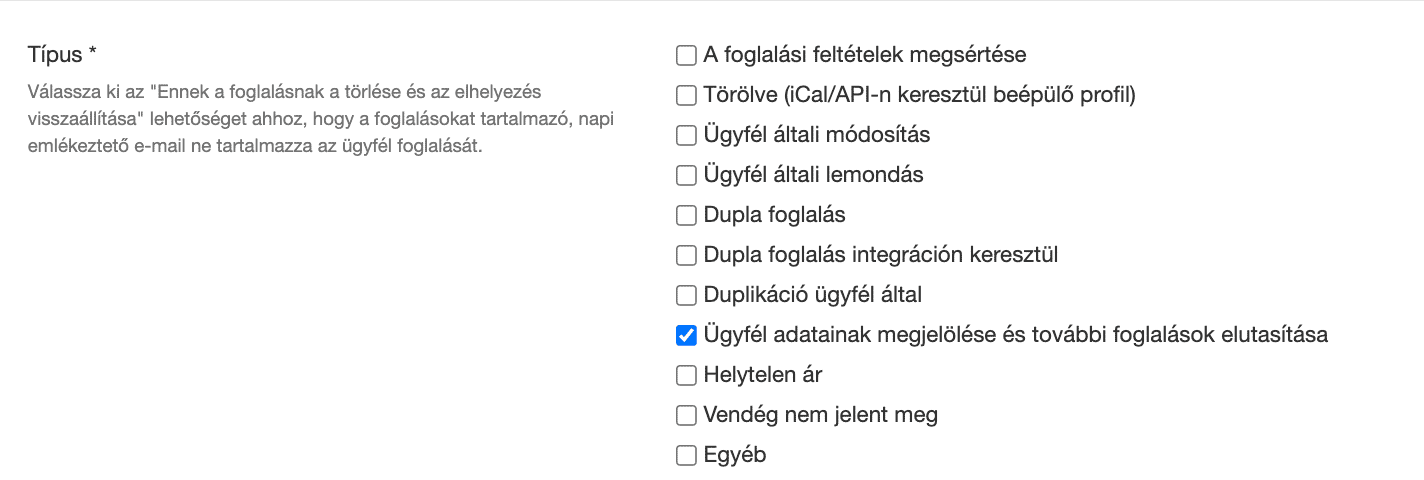Viewport: 1424px width, 480px height.
Task: Tick 'Dupla foglalás integráción keresztül' checkbox
Action: click(x=686, y=255)
